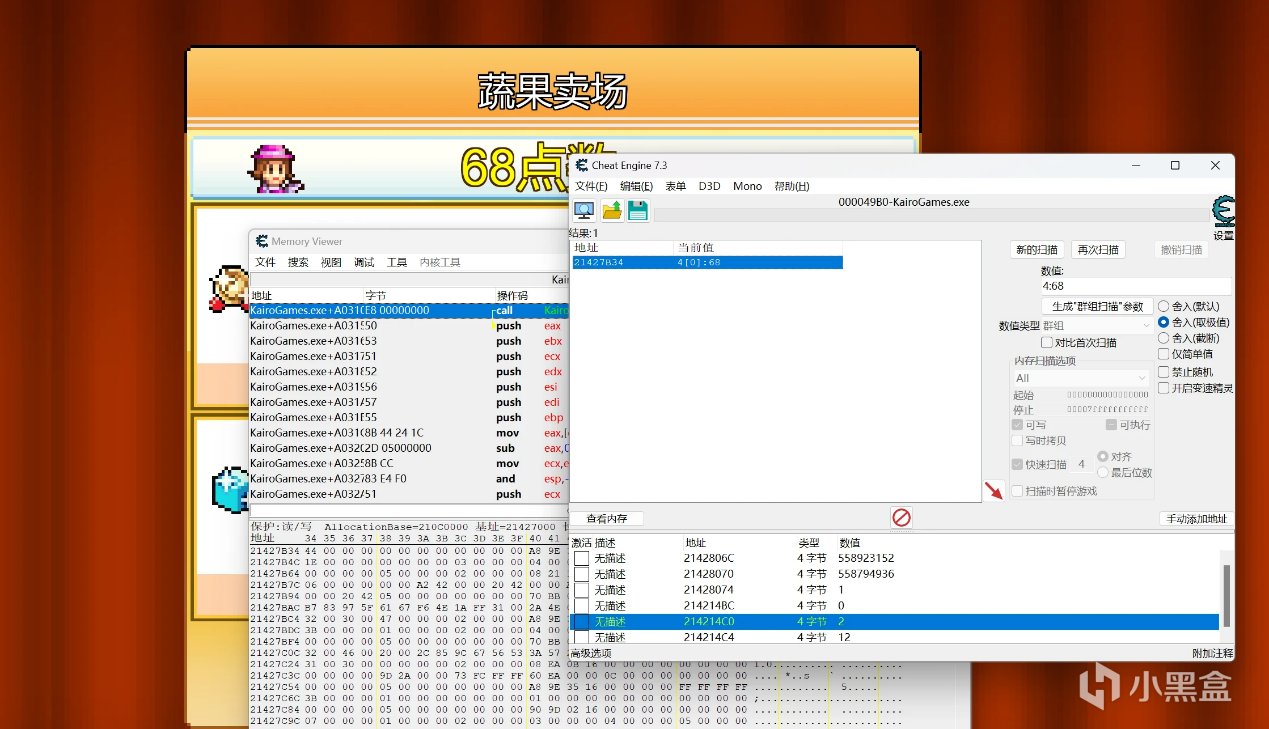The image size is (1269, 729).
Task: Open the 表单 menu
Action: [676, 186]
